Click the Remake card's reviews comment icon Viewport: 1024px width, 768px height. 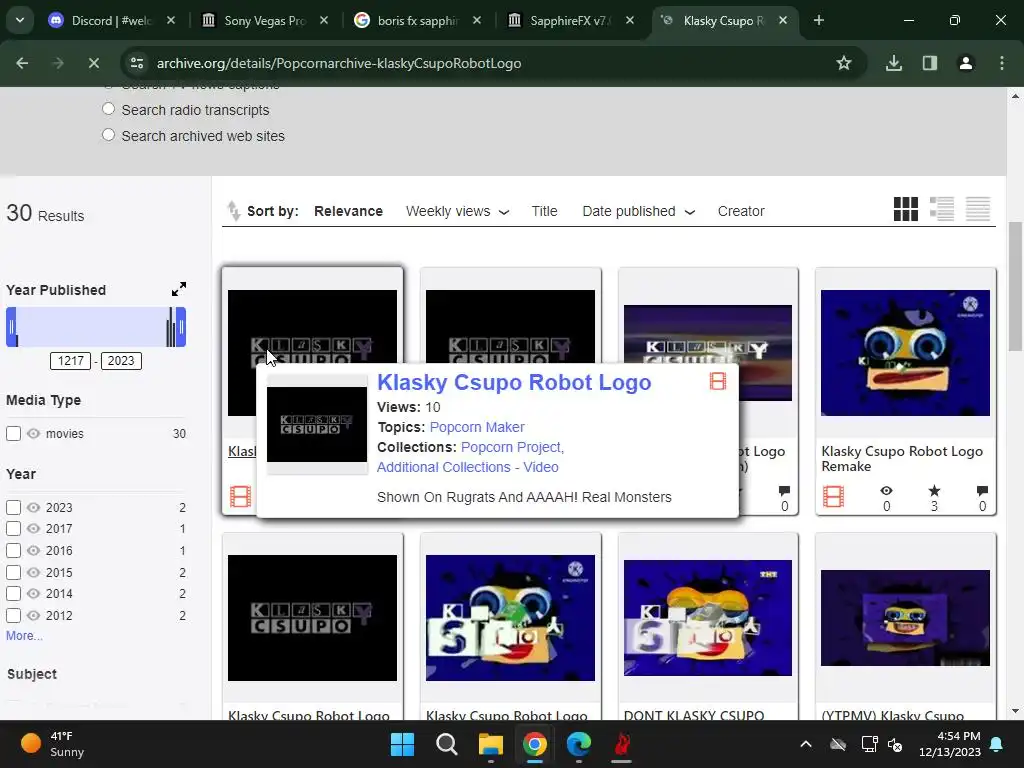point(982,490)
